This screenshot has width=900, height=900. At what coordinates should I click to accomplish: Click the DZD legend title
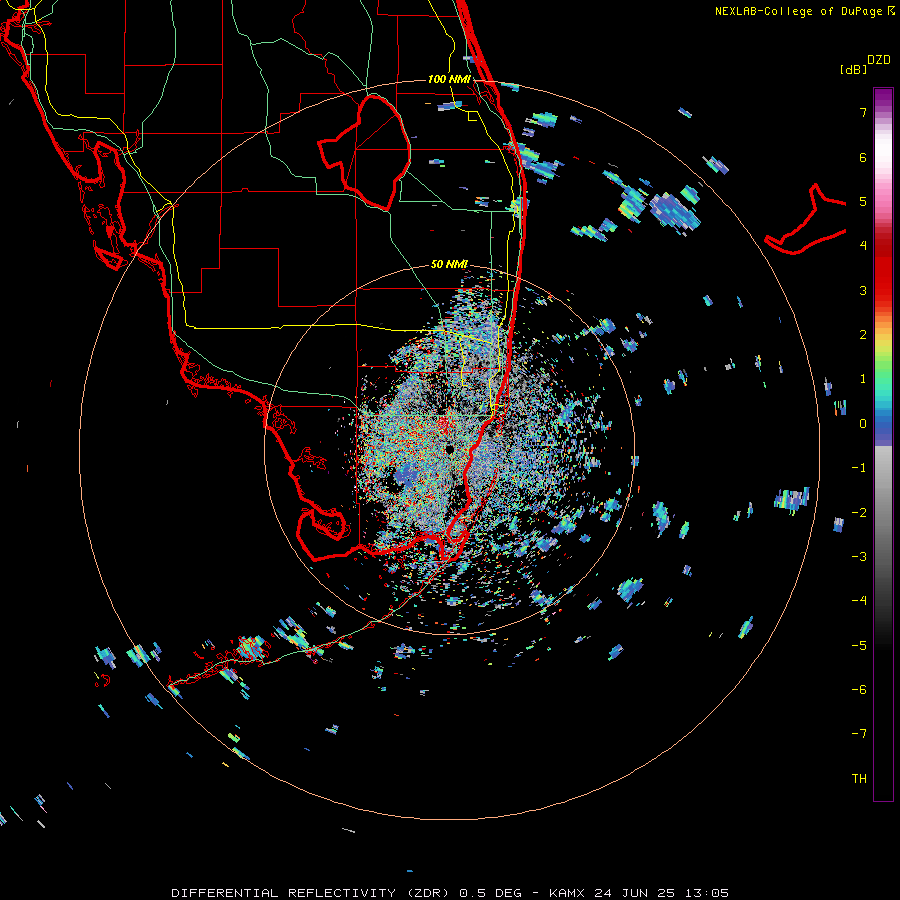[879, 60]
